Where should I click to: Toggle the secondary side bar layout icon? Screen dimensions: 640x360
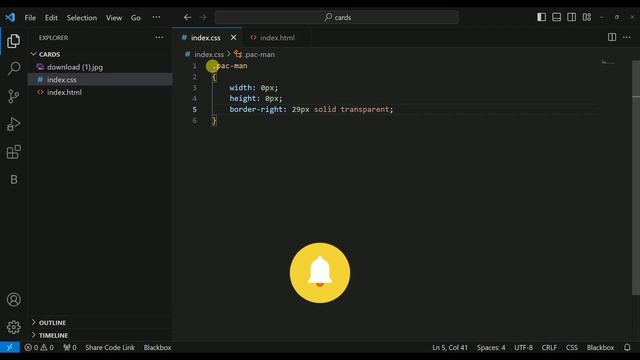click(571, 17)
